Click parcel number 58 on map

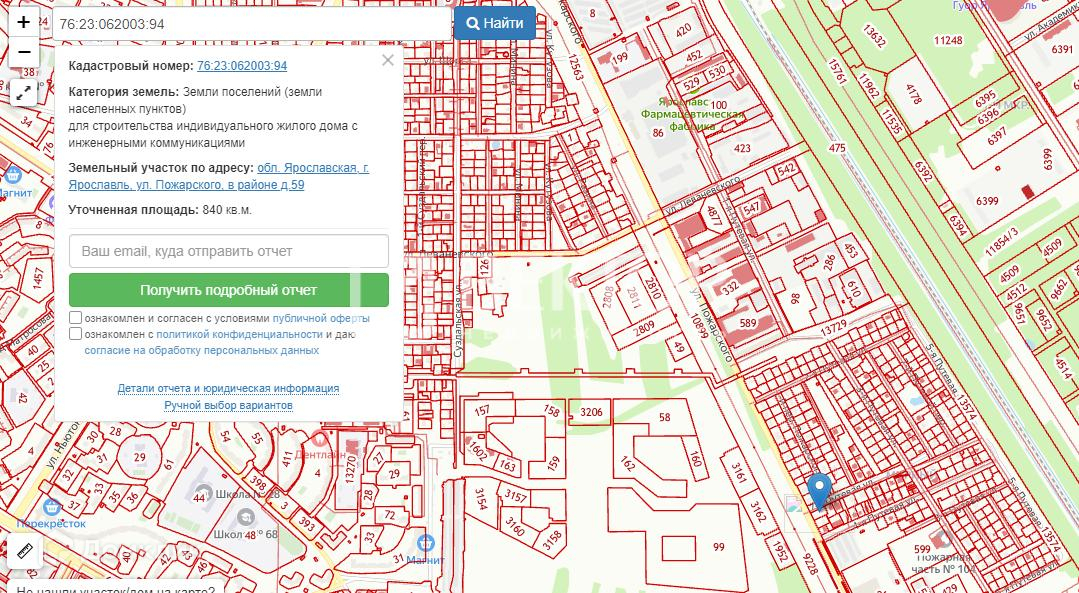[664, 418]
